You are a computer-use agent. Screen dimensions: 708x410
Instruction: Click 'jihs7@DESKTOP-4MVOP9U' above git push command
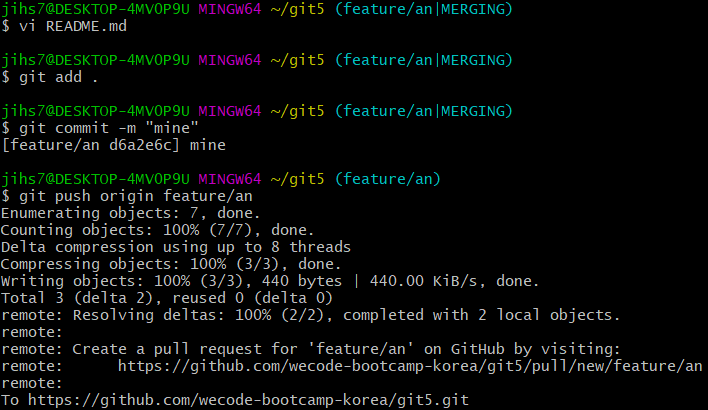click(95, 179)
